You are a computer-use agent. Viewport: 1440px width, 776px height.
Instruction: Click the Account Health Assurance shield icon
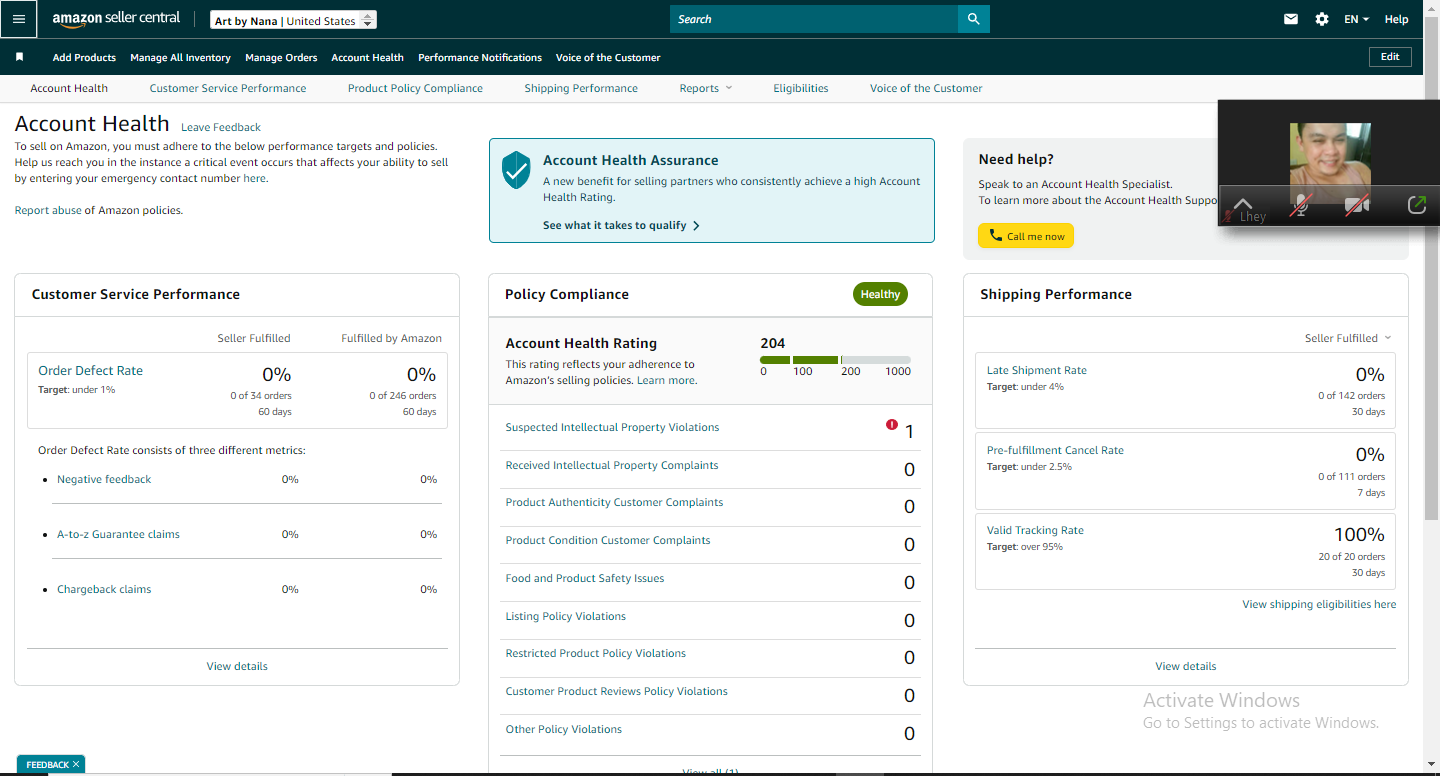(x=515, y=170)
